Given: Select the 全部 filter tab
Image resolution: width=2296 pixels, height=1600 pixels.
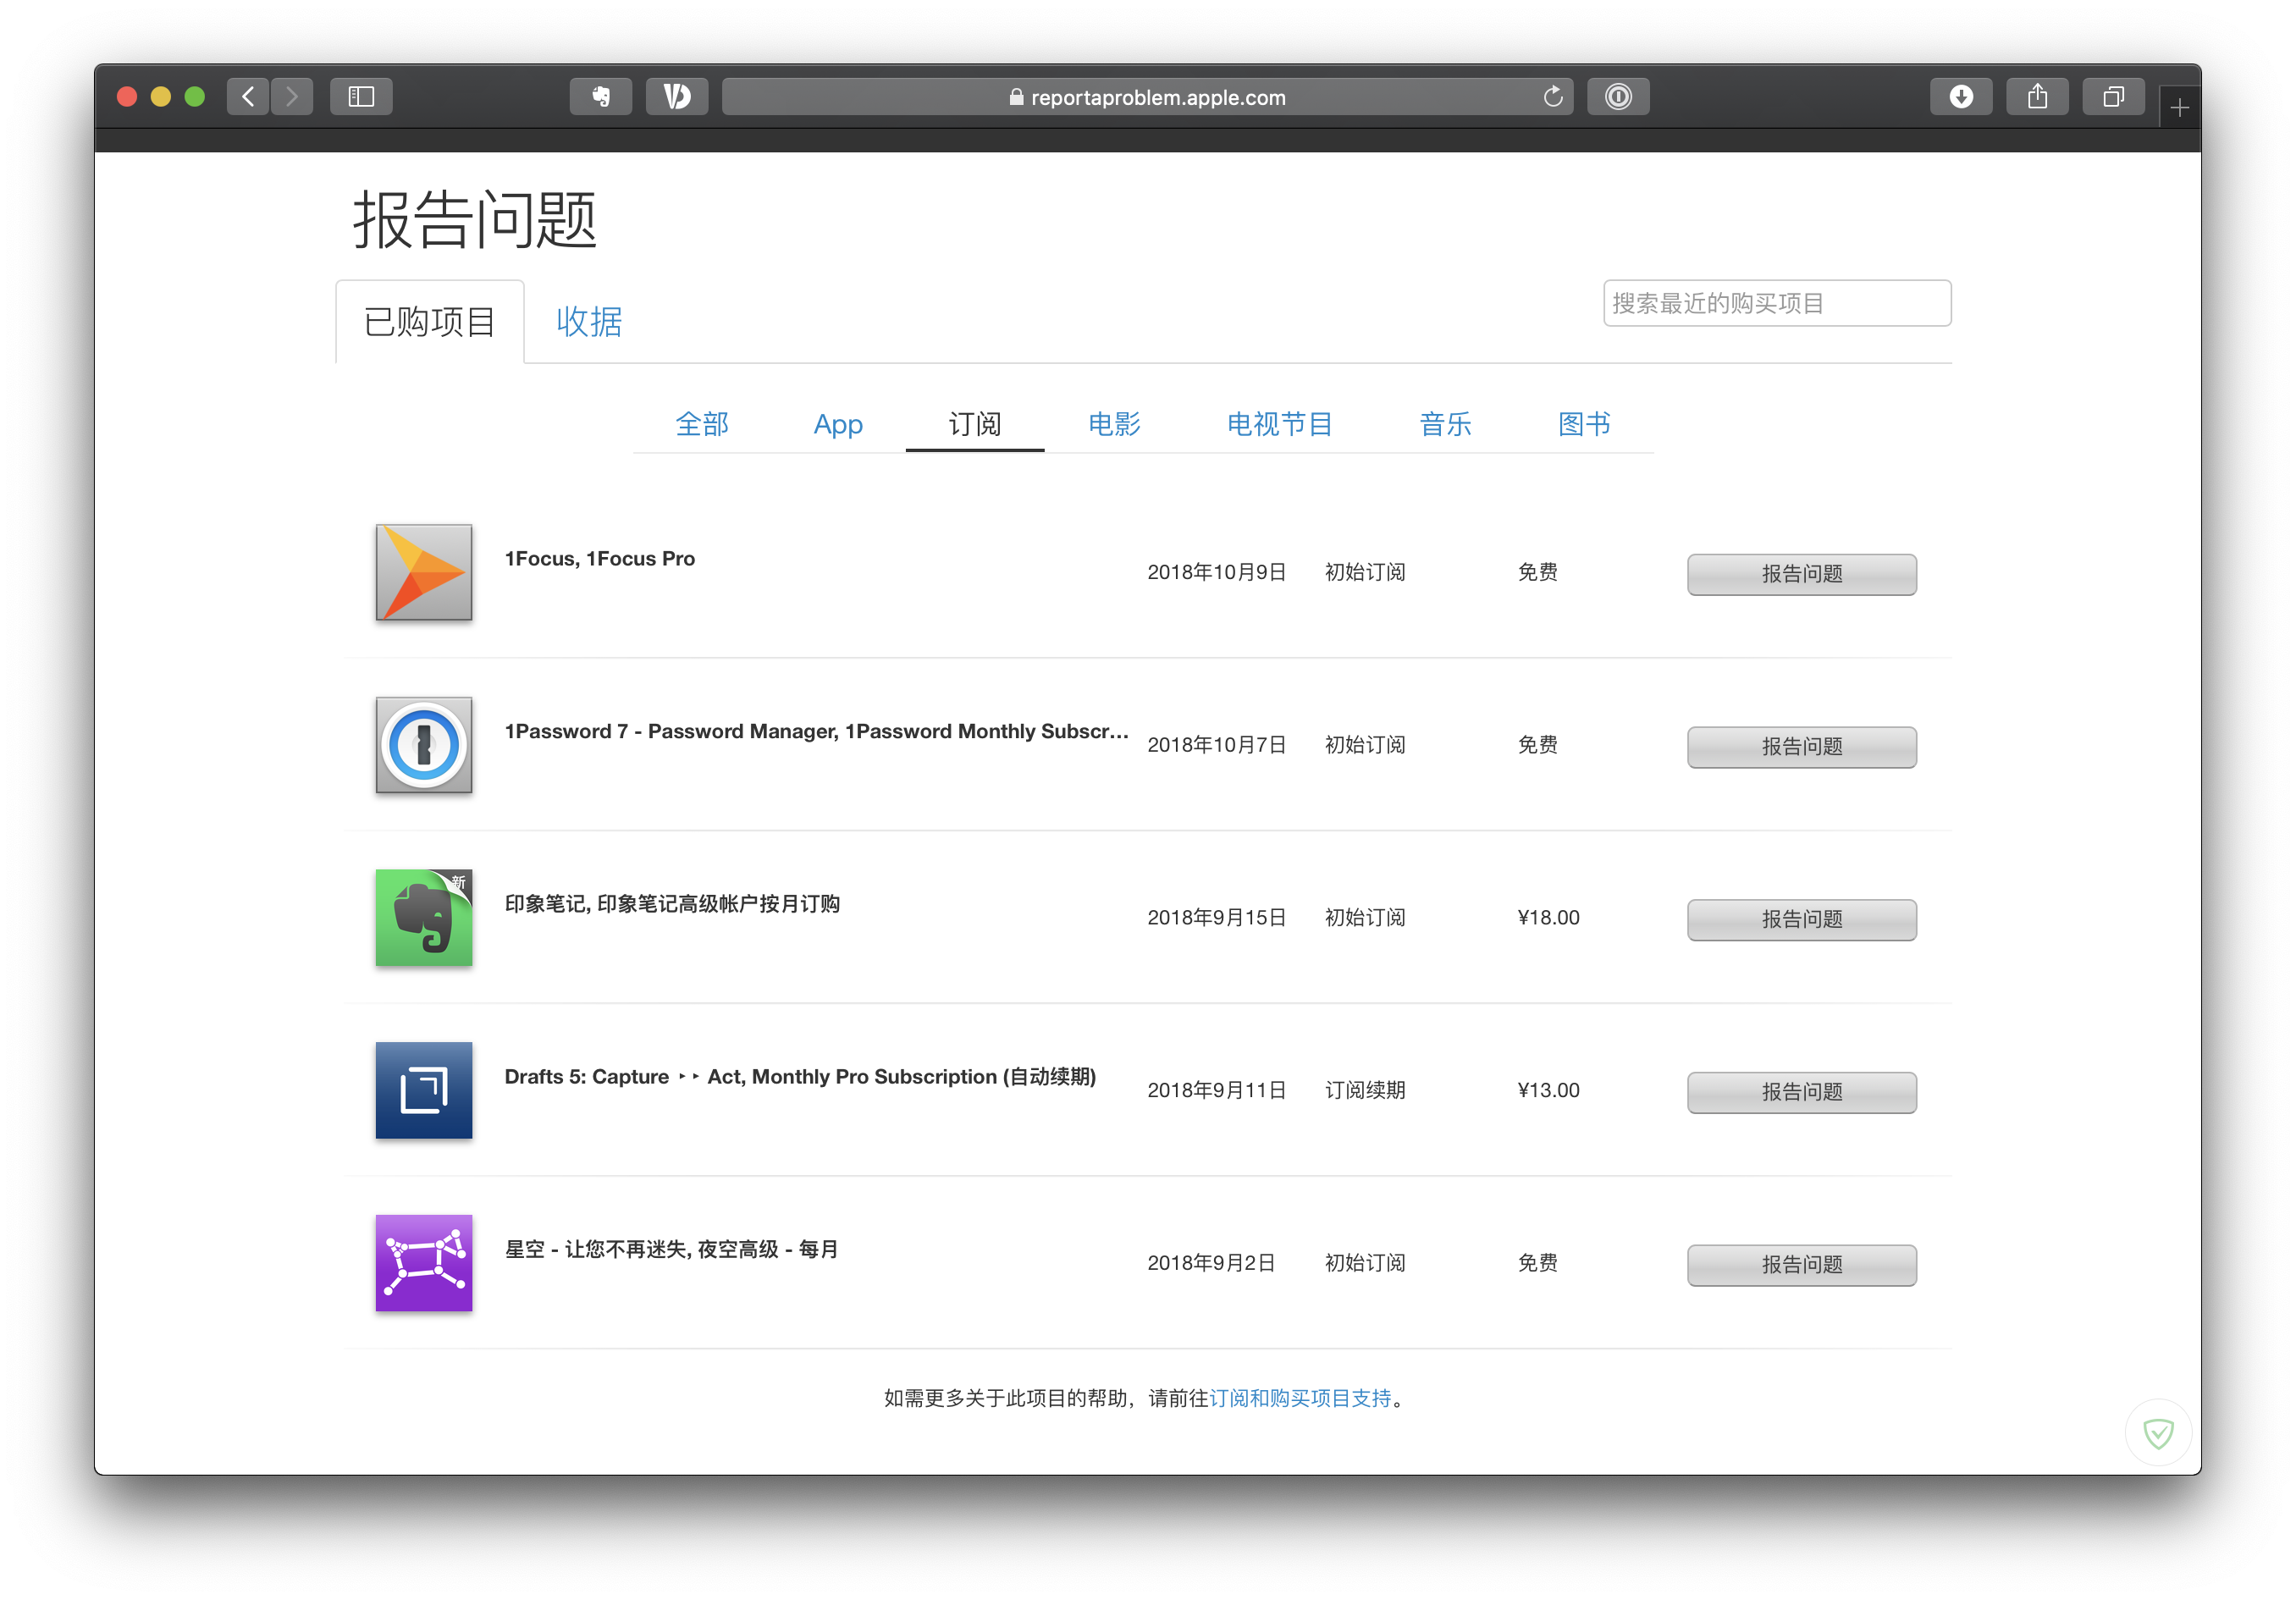Looking at the screenshot, I should 702,424.
